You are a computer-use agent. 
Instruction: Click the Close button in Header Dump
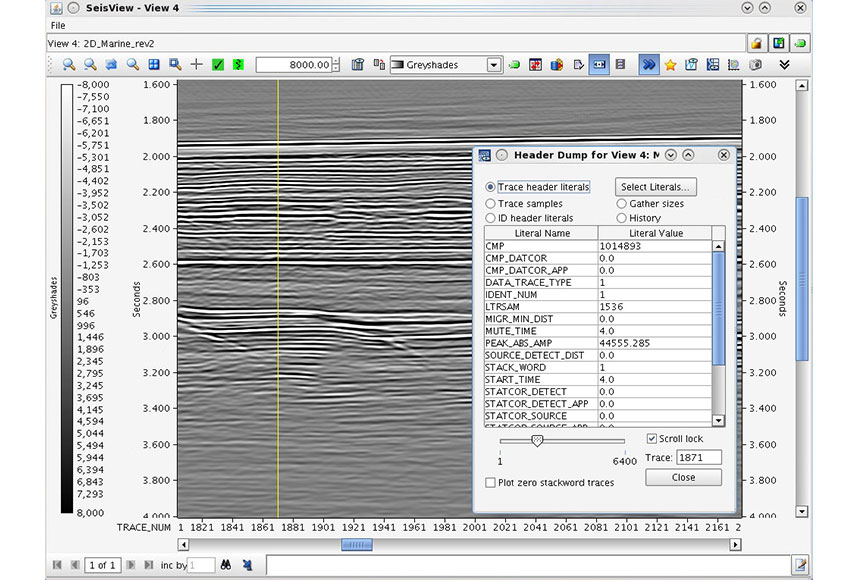(683, 477)
